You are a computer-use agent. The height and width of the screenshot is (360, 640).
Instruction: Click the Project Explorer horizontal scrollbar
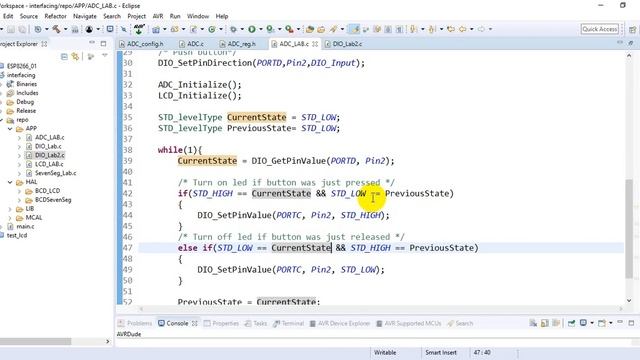click(36, 341)
